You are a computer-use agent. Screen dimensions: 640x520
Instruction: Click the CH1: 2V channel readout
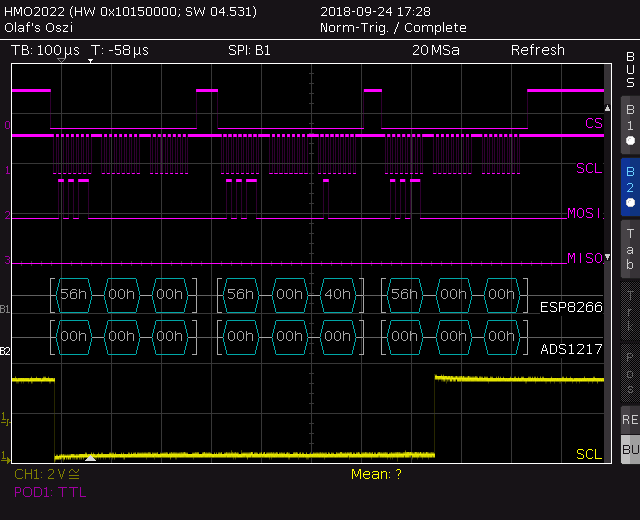(x=47, y=474)
